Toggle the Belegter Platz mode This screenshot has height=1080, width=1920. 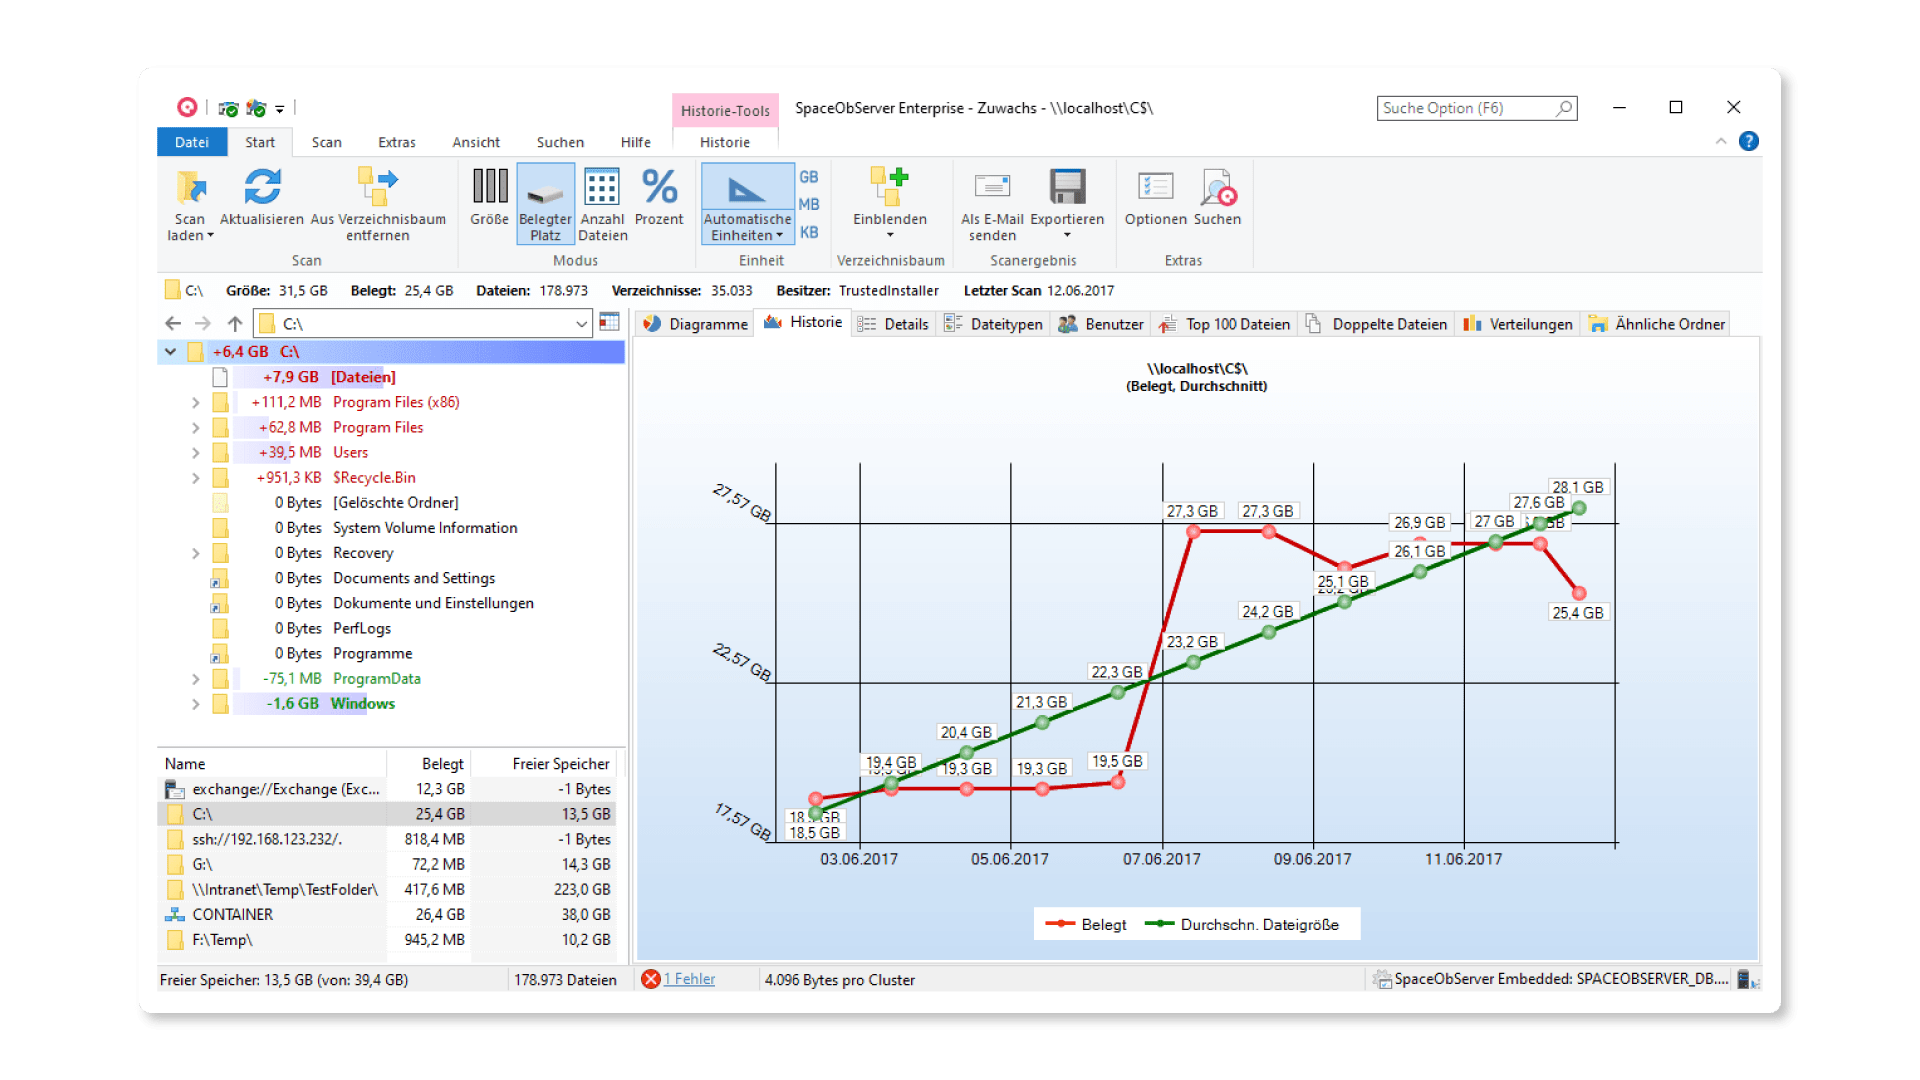coord(545,205)
